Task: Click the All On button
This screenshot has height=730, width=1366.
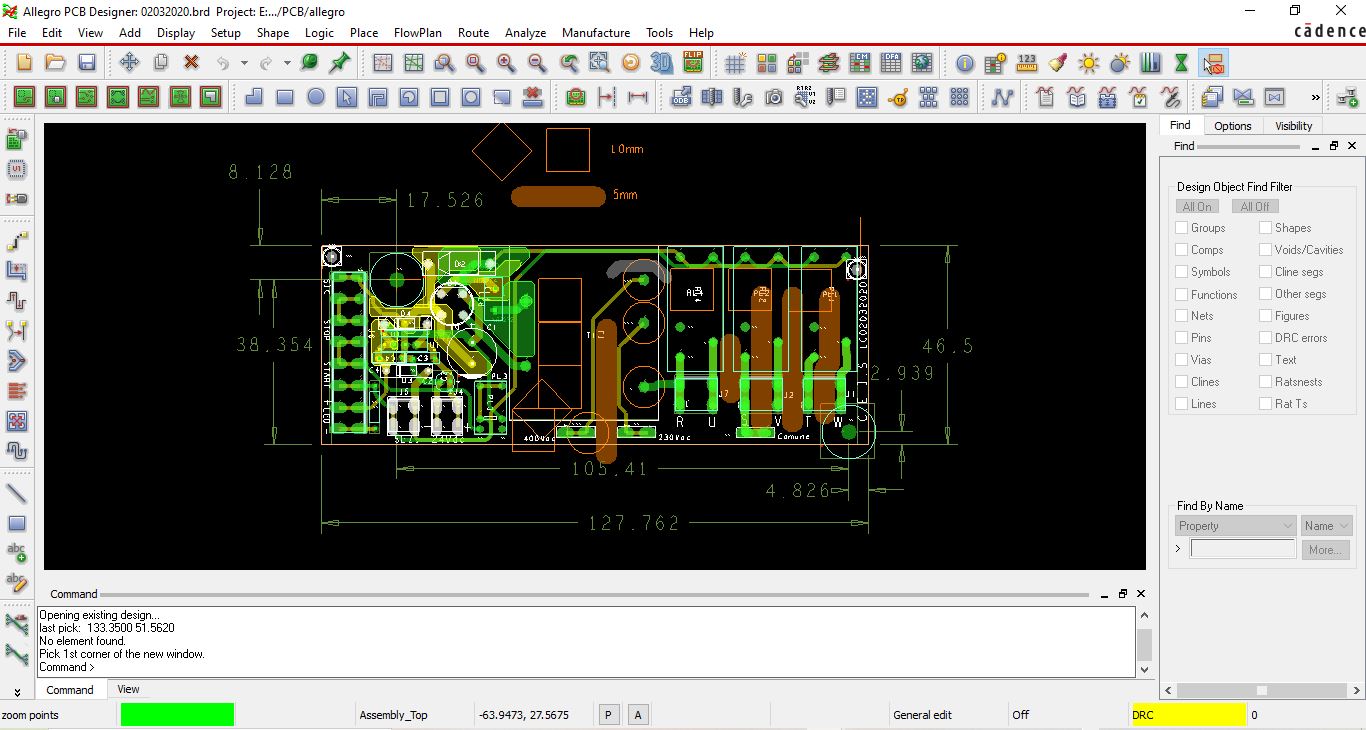Action: (1197, 207)
